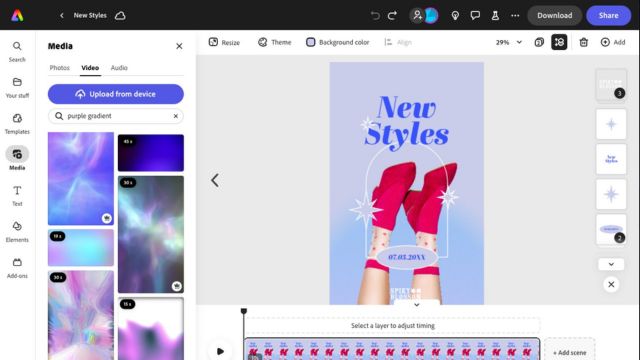
Task: Redo the last action
Action: (392, 16)
